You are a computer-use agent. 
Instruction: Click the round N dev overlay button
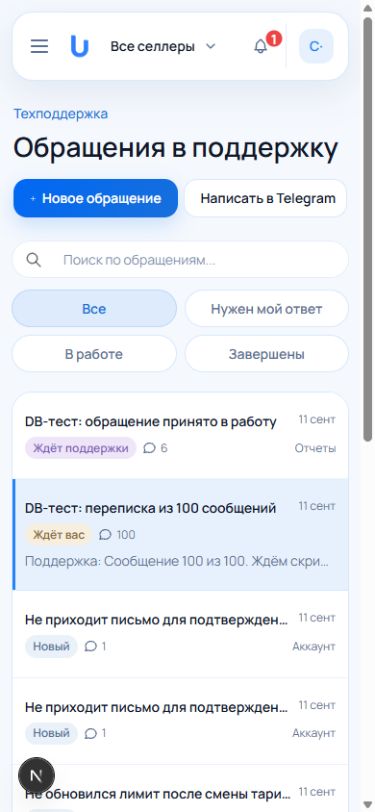click(x=36, y=775)
